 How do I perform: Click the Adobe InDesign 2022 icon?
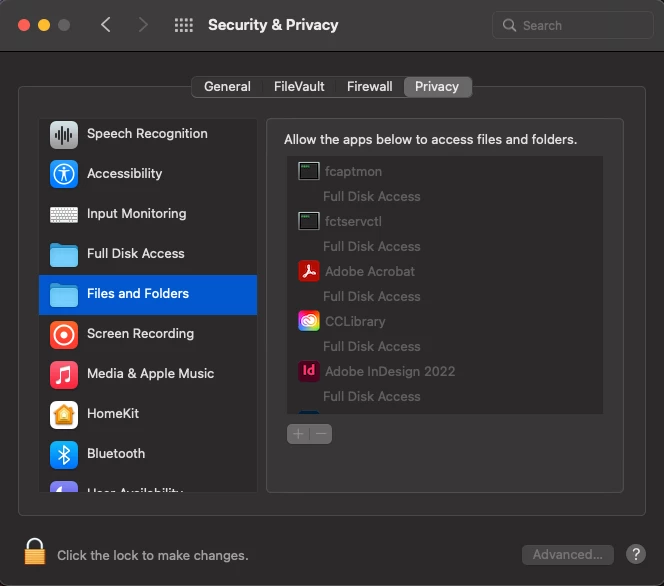tap(309, 371)
